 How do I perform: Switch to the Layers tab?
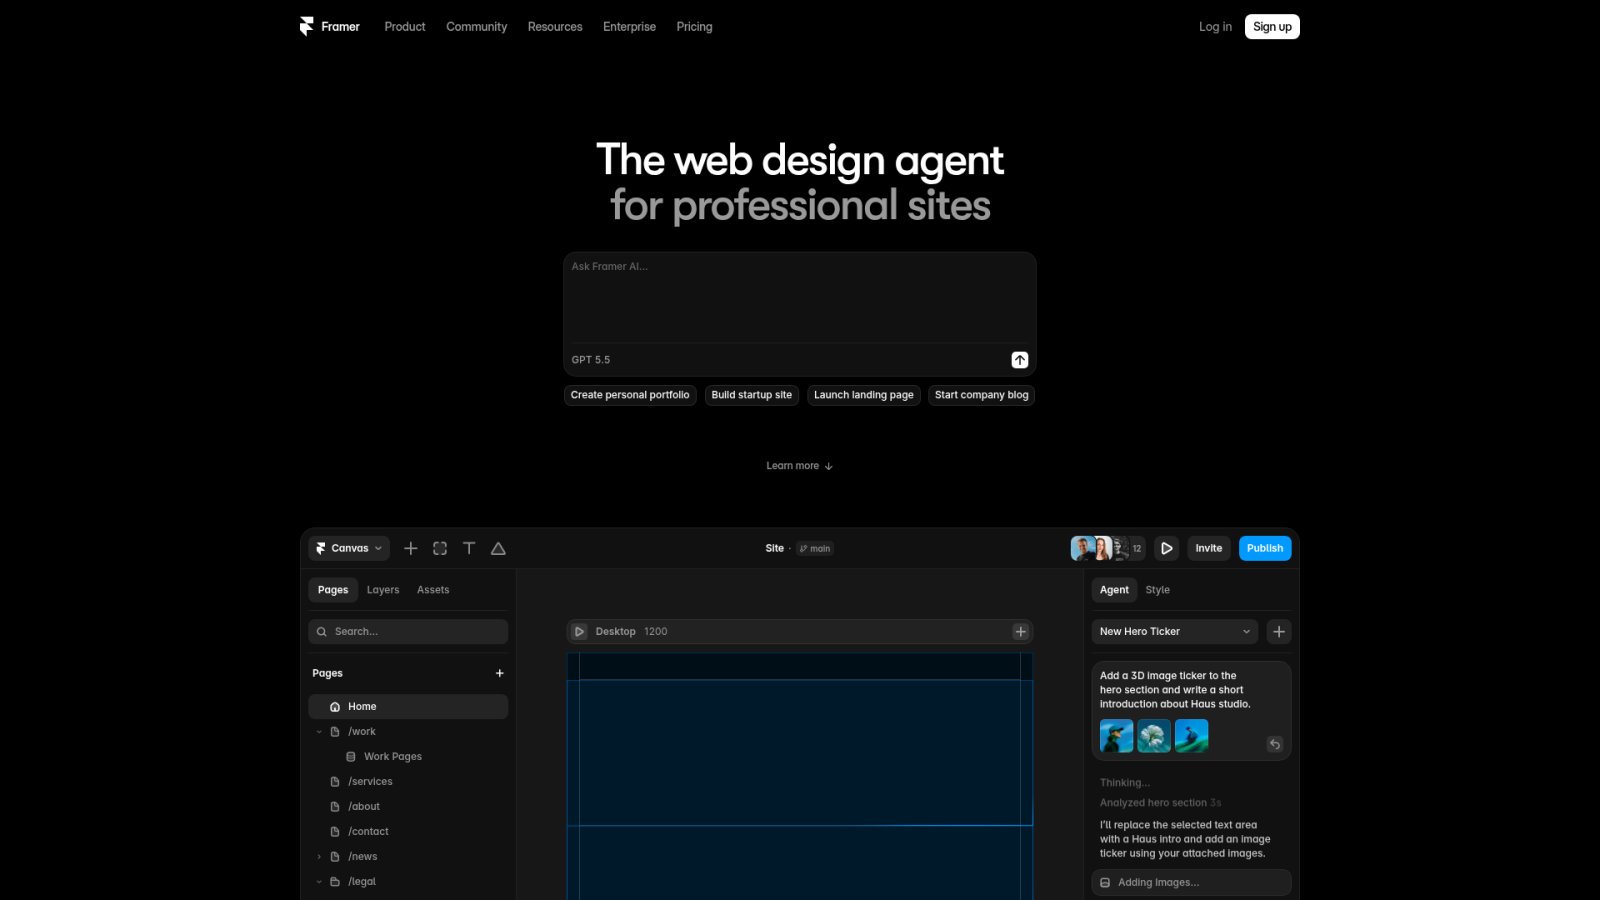(x=383, y=590)
